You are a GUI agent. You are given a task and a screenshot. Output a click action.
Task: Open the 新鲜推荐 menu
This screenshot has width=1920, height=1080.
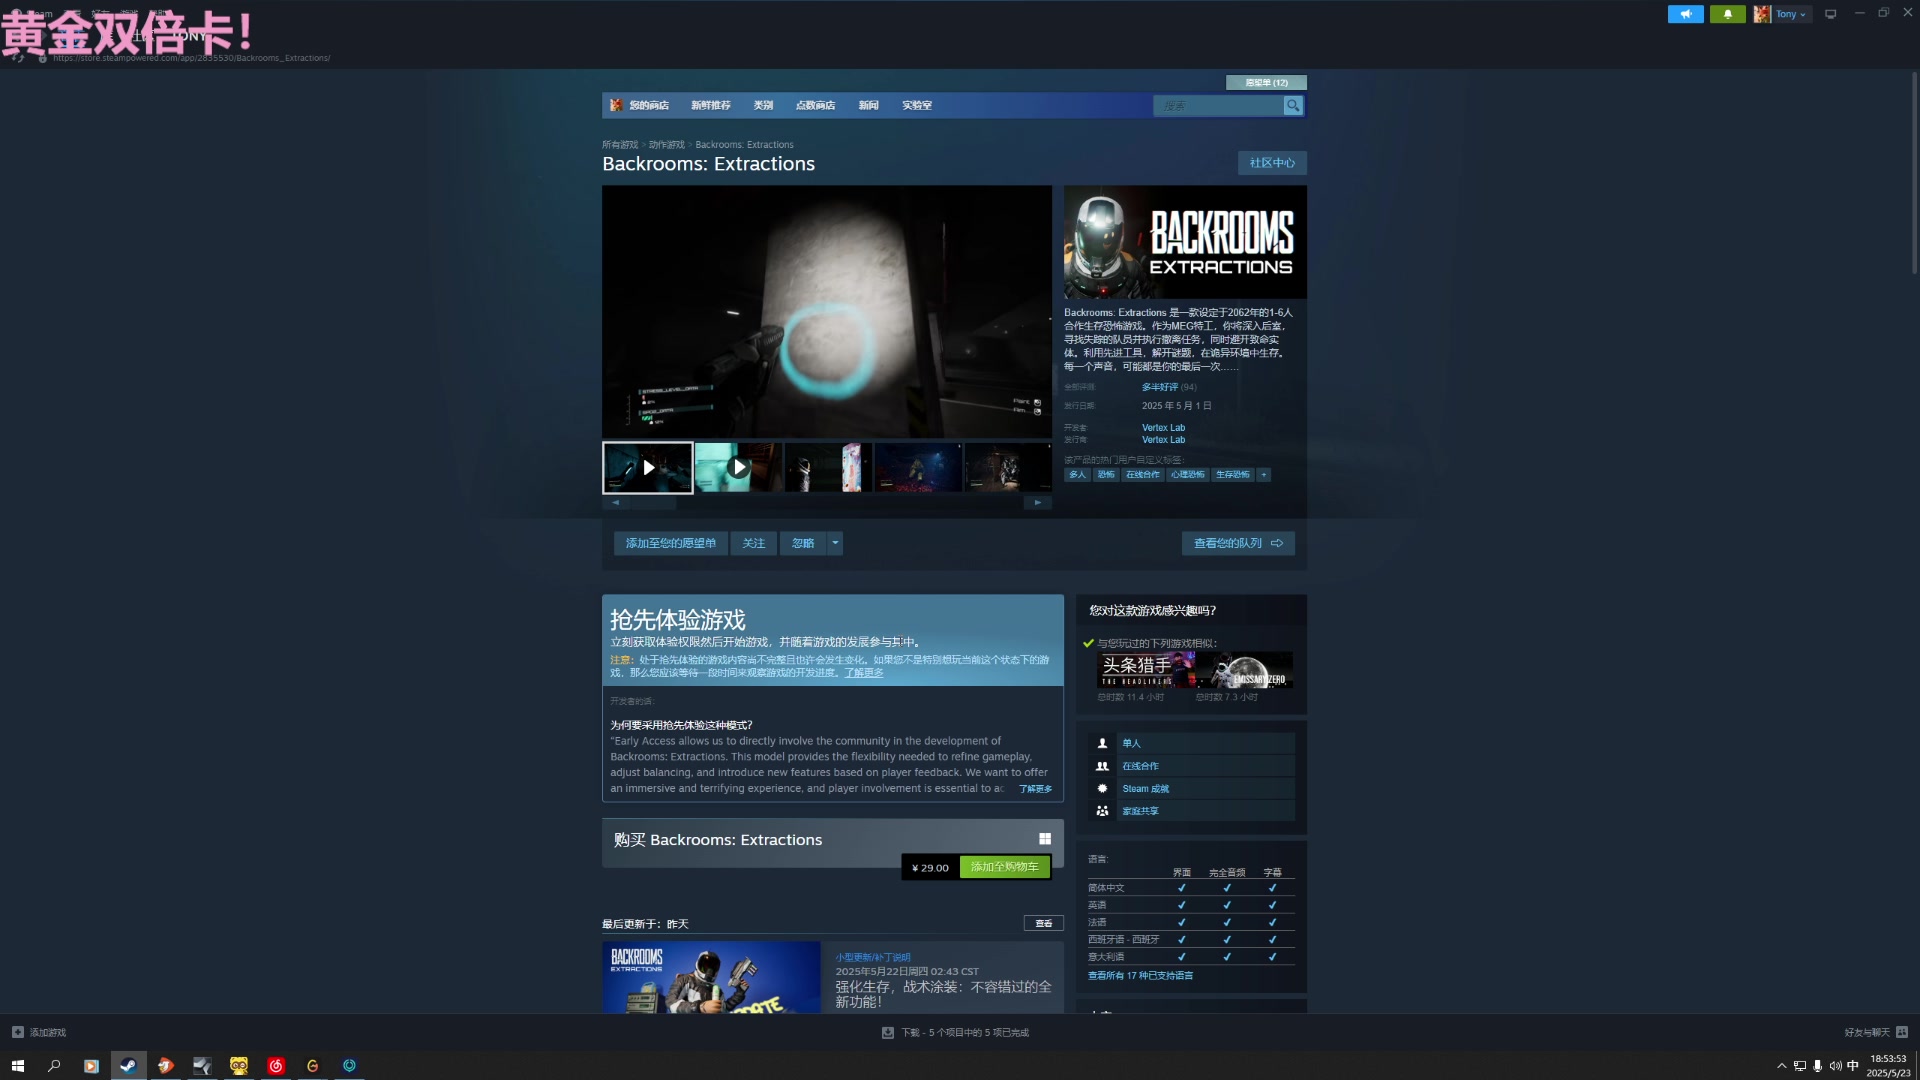click(710, 105)
